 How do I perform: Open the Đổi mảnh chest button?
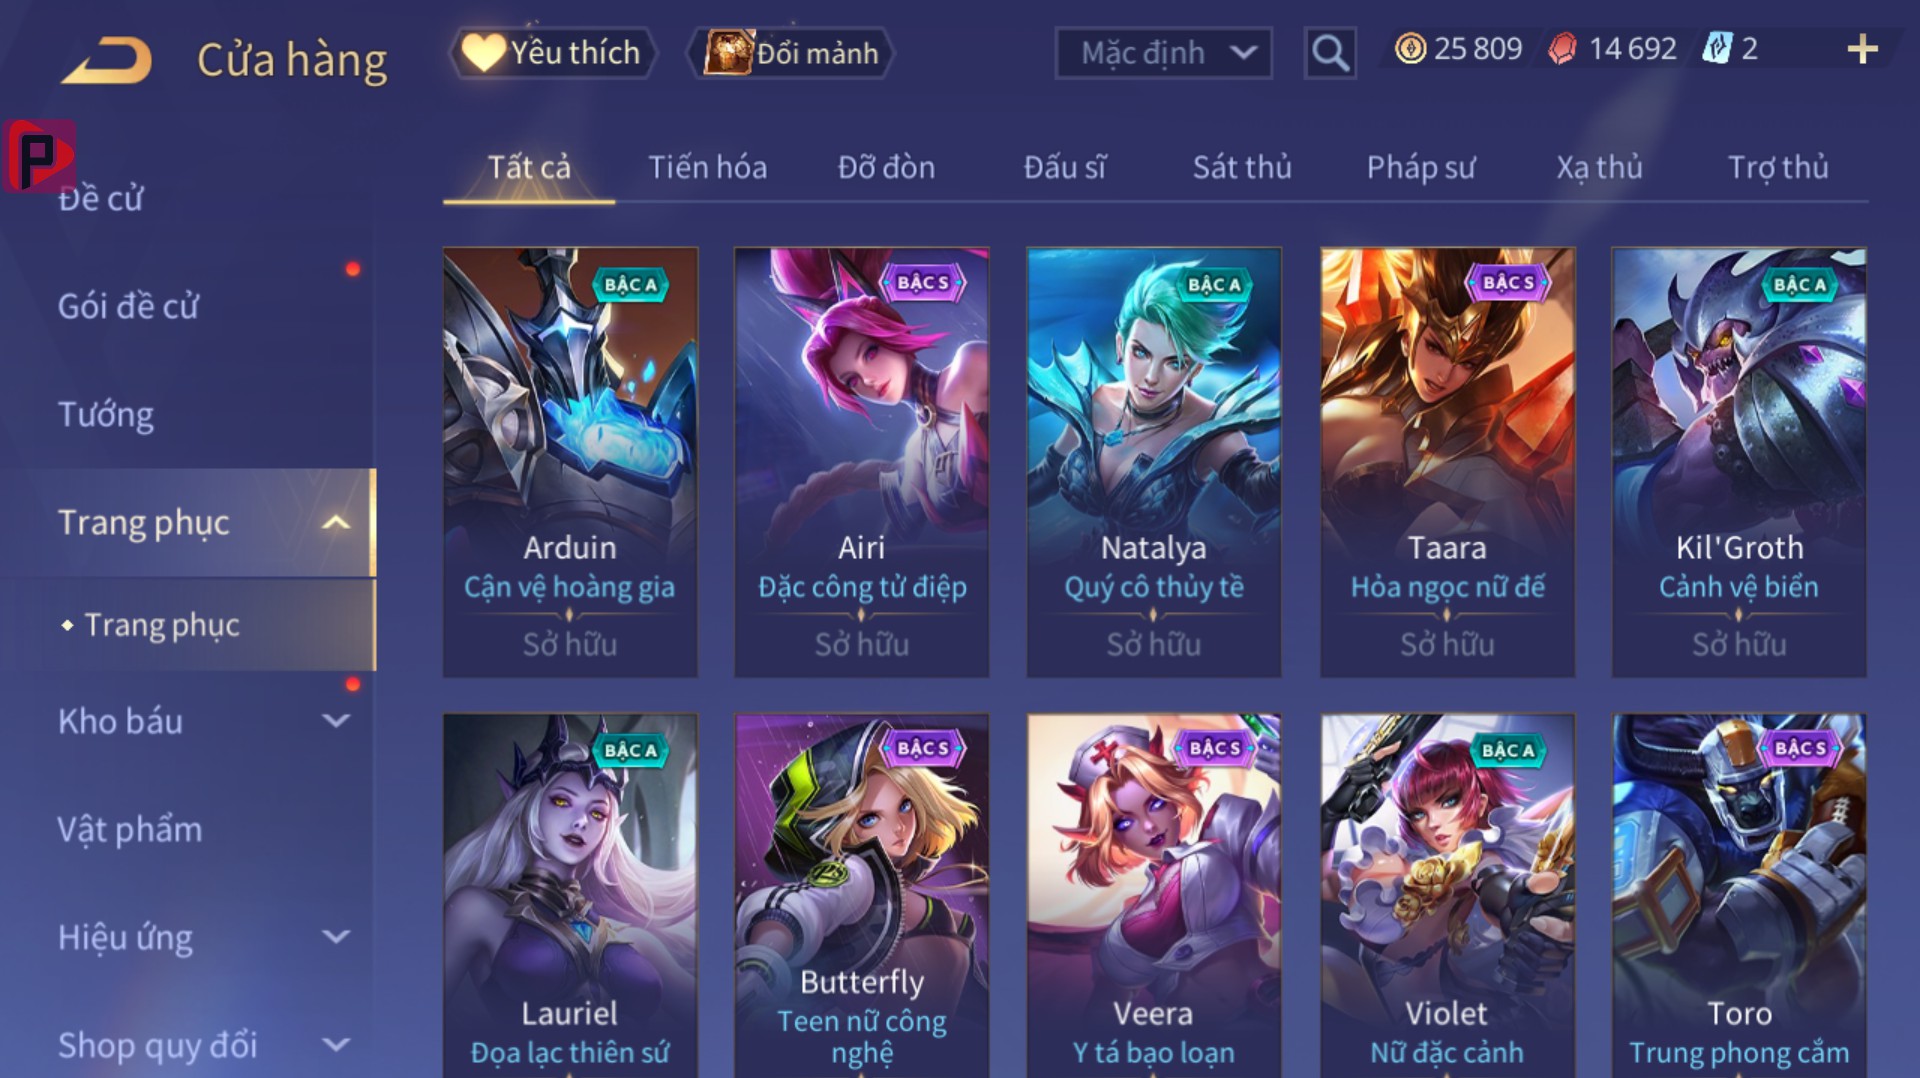791,52
